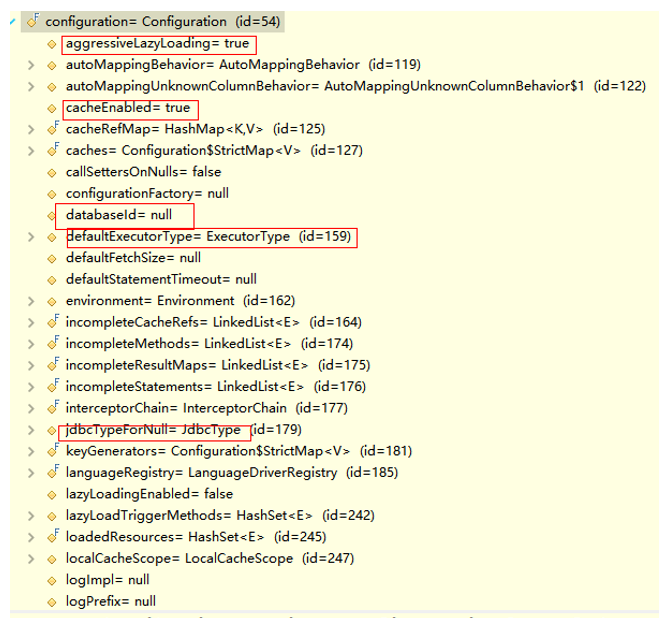659x618 pixels.
Task: Click the final-field icon beside caches
Action: pyautogui.click(x=53, y=150)
